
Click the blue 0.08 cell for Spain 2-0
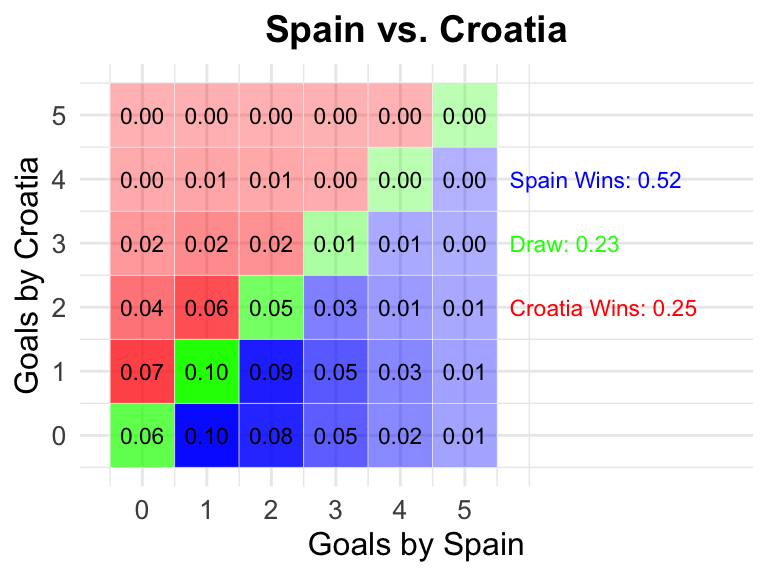[x=271, y=435]
